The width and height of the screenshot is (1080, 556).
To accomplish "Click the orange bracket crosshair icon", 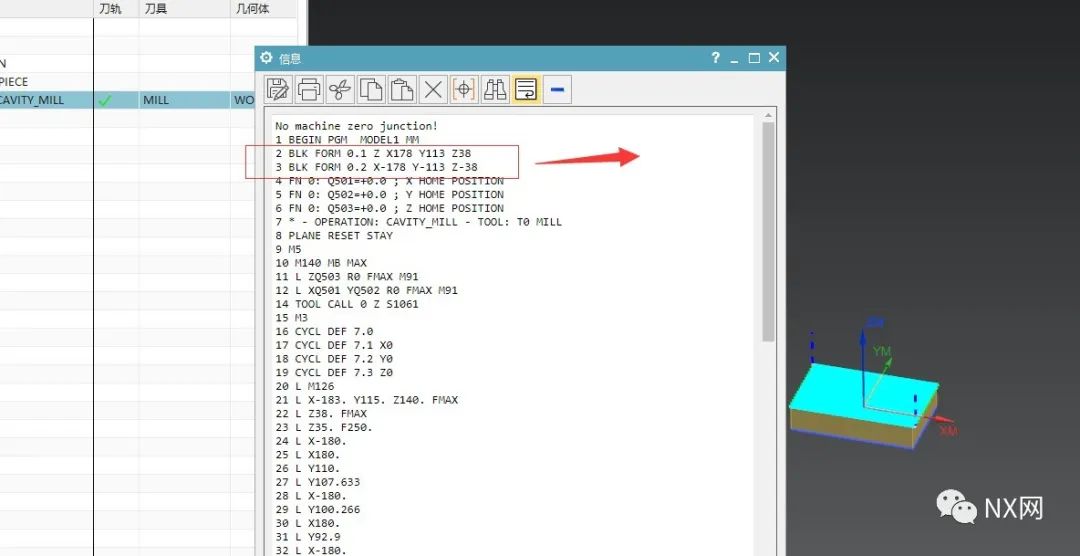I will pyautogui.click(x=463, y=90).
